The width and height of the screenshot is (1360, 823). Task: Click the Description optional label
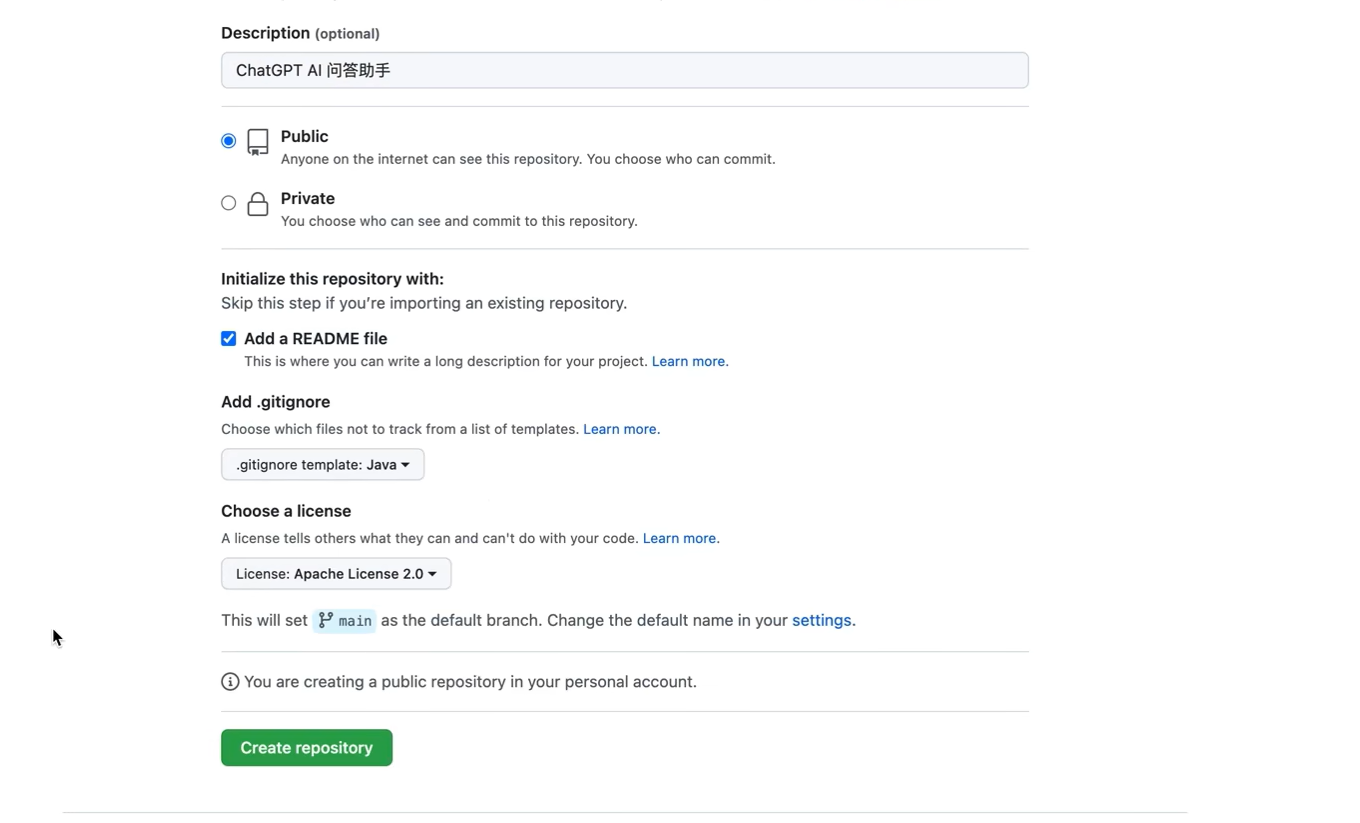[300, 33]
